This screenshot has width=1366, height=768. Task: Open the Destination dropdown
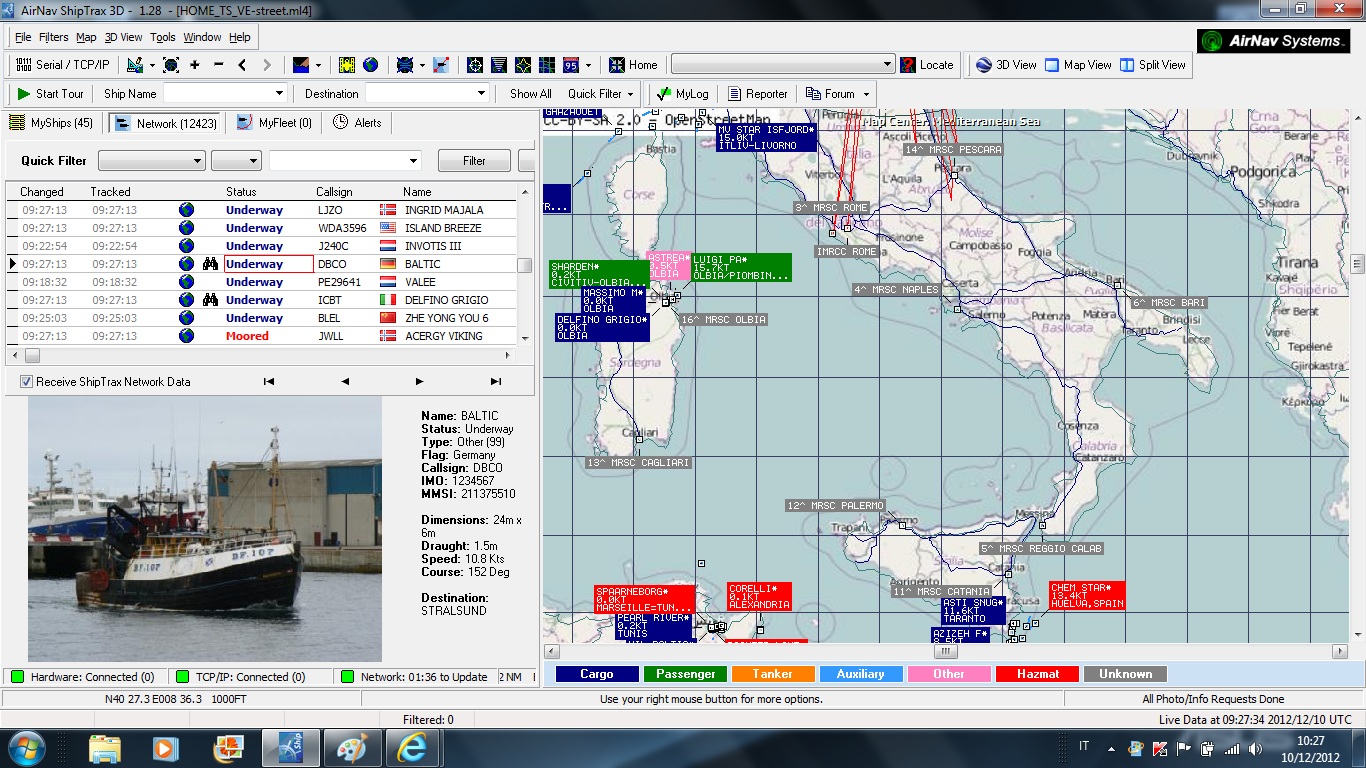(x=480, y=94)
